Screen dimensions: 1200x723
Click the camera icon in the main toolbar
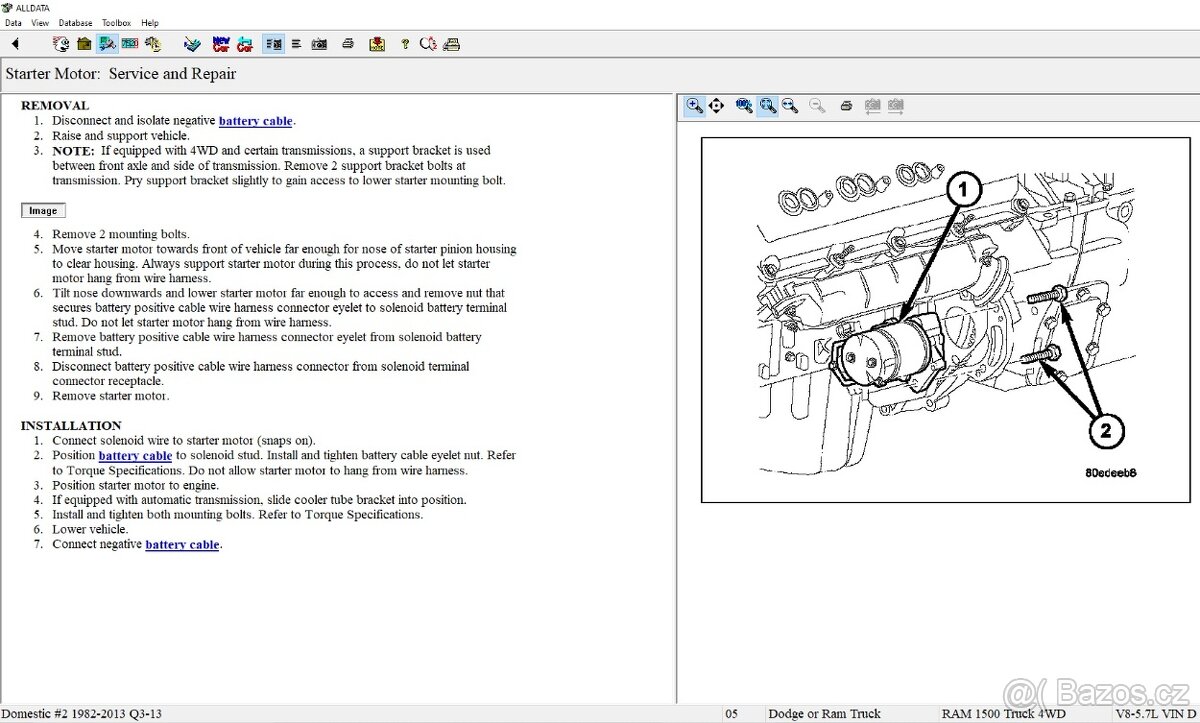pos(319,44)
